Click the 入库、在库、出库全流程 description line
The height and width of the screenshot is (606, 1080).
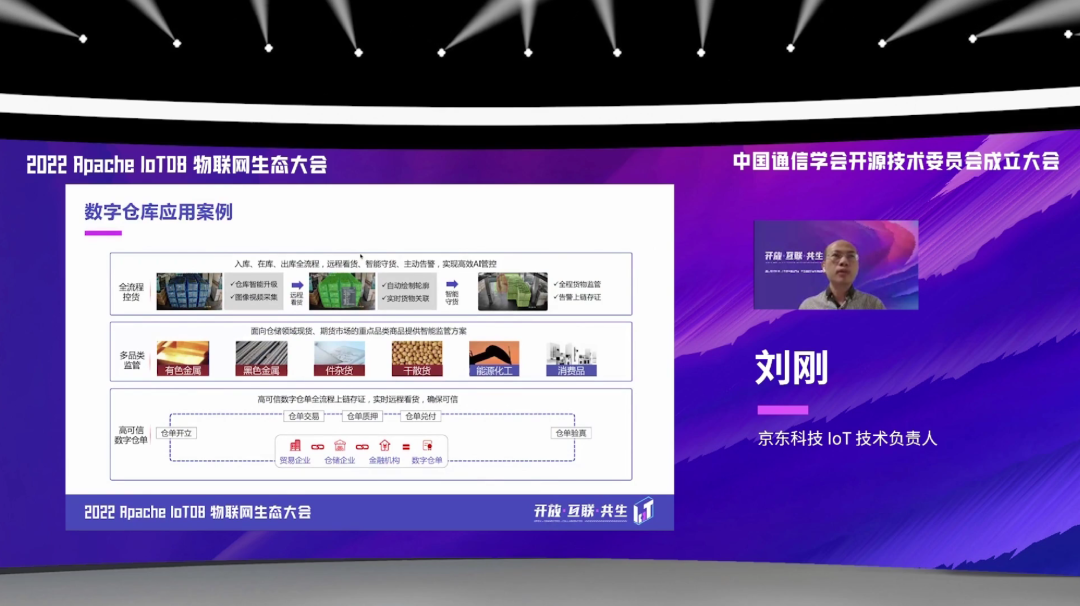click(x=365, y=264)
